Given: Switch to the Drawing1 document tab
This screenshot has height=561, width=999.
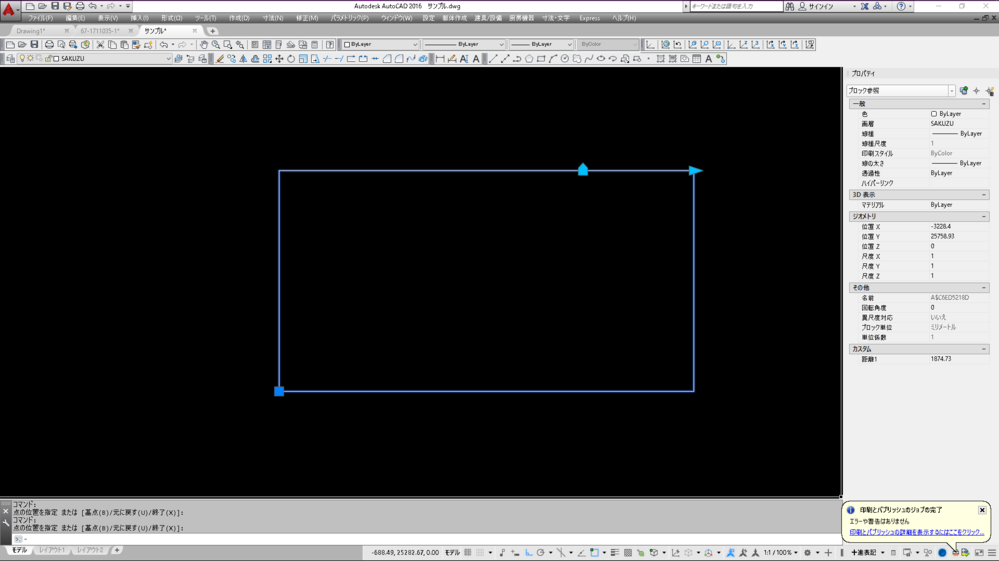Looking at the screenshot, I should tap(31, 31).
